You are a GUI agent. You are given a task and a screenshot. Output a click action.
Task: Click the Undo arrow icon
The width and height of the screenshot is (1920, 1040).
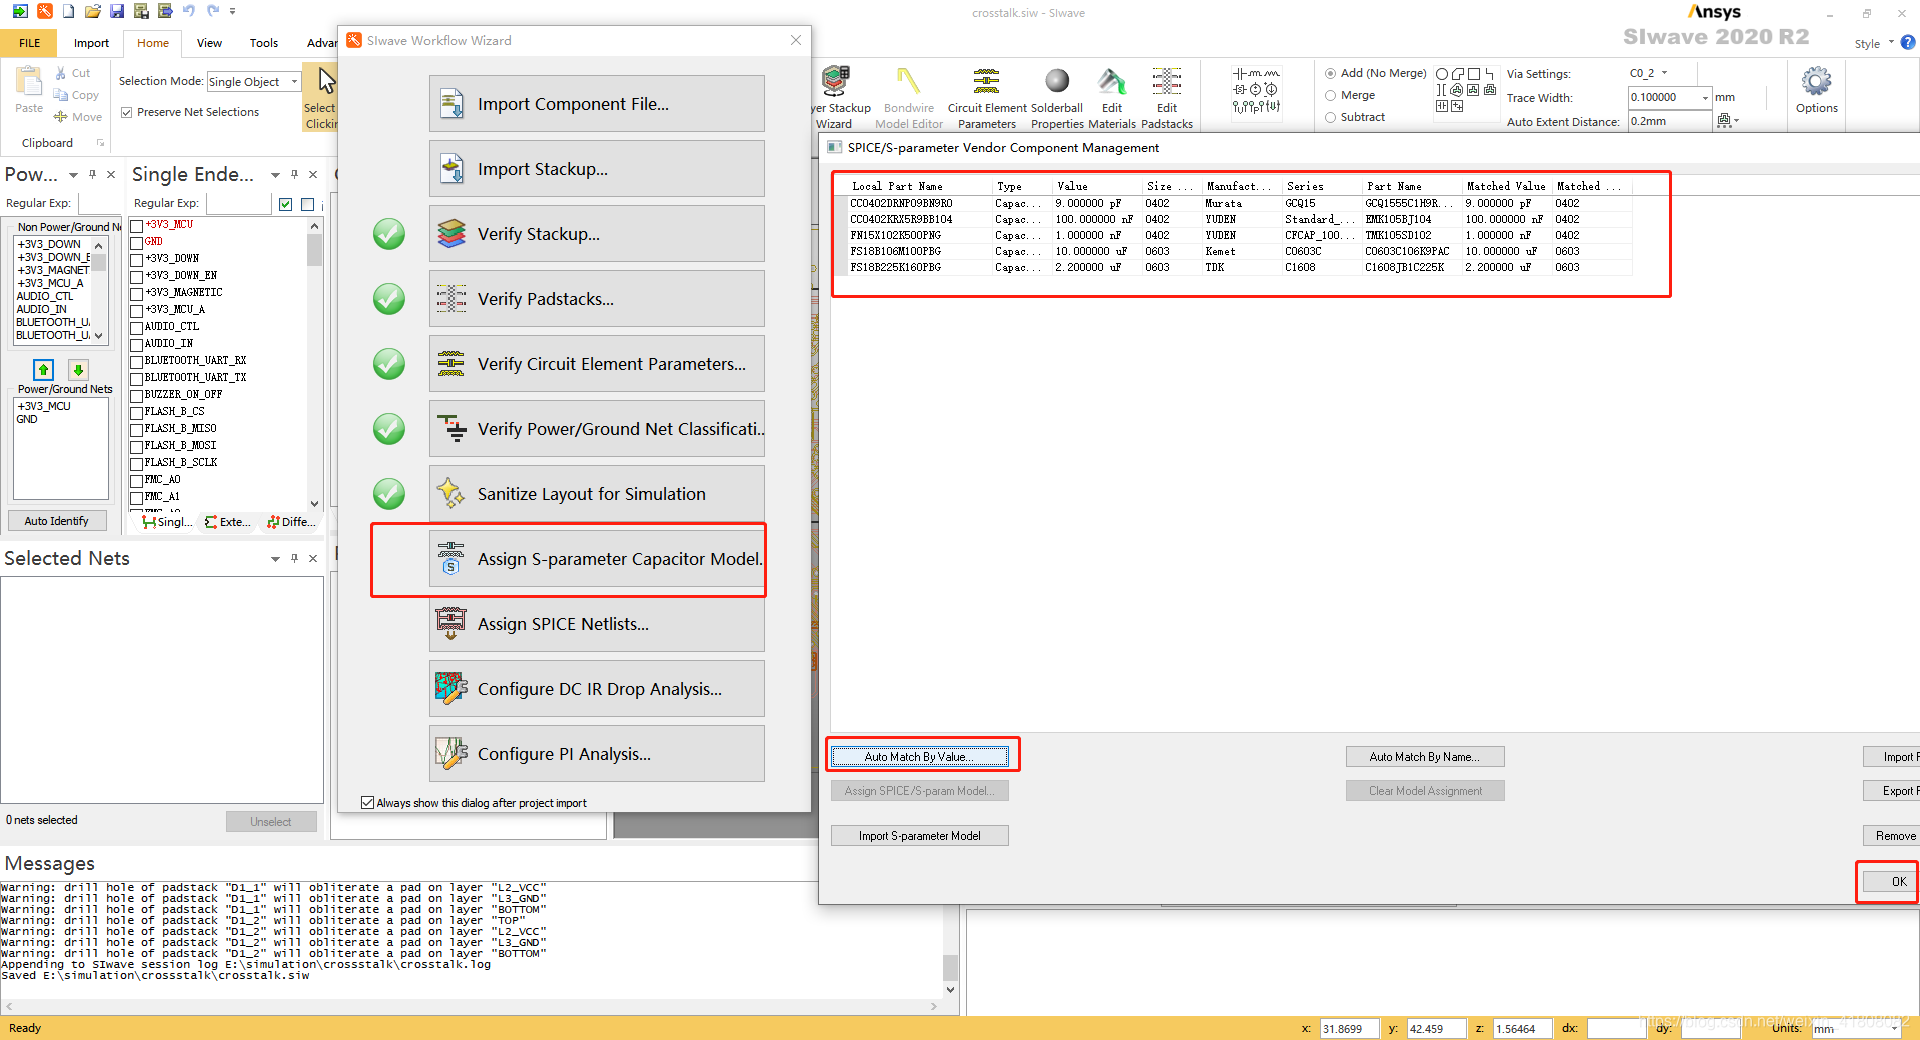click(189, 11)
